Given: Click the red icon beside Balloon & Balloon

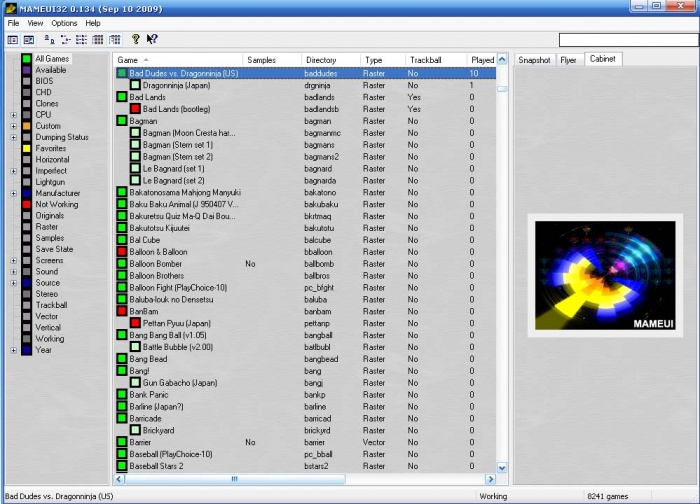Looking at the screenshot, I should coord(122,252).
